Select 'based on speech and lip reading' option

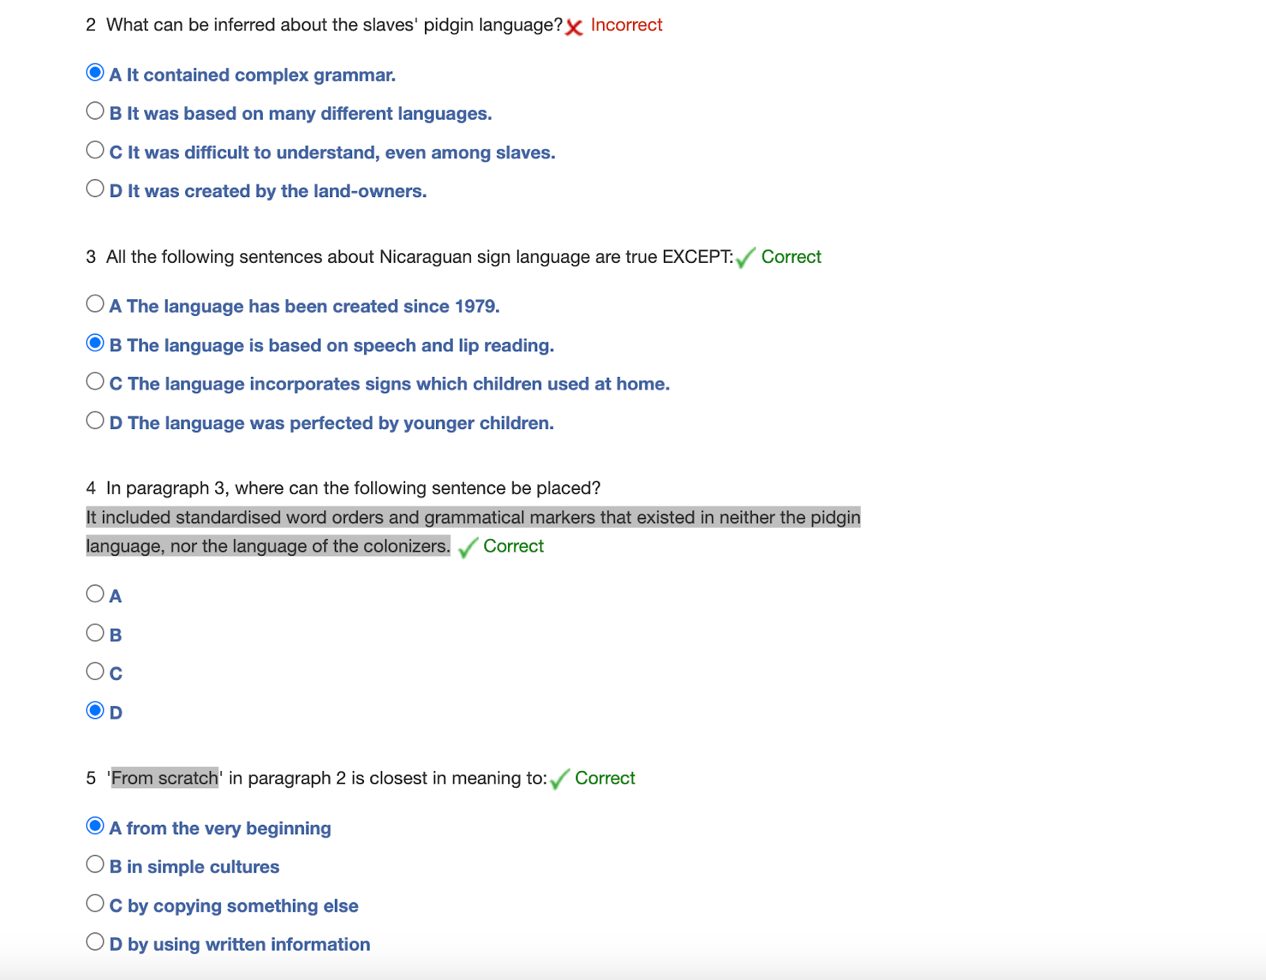coord(95,343)
